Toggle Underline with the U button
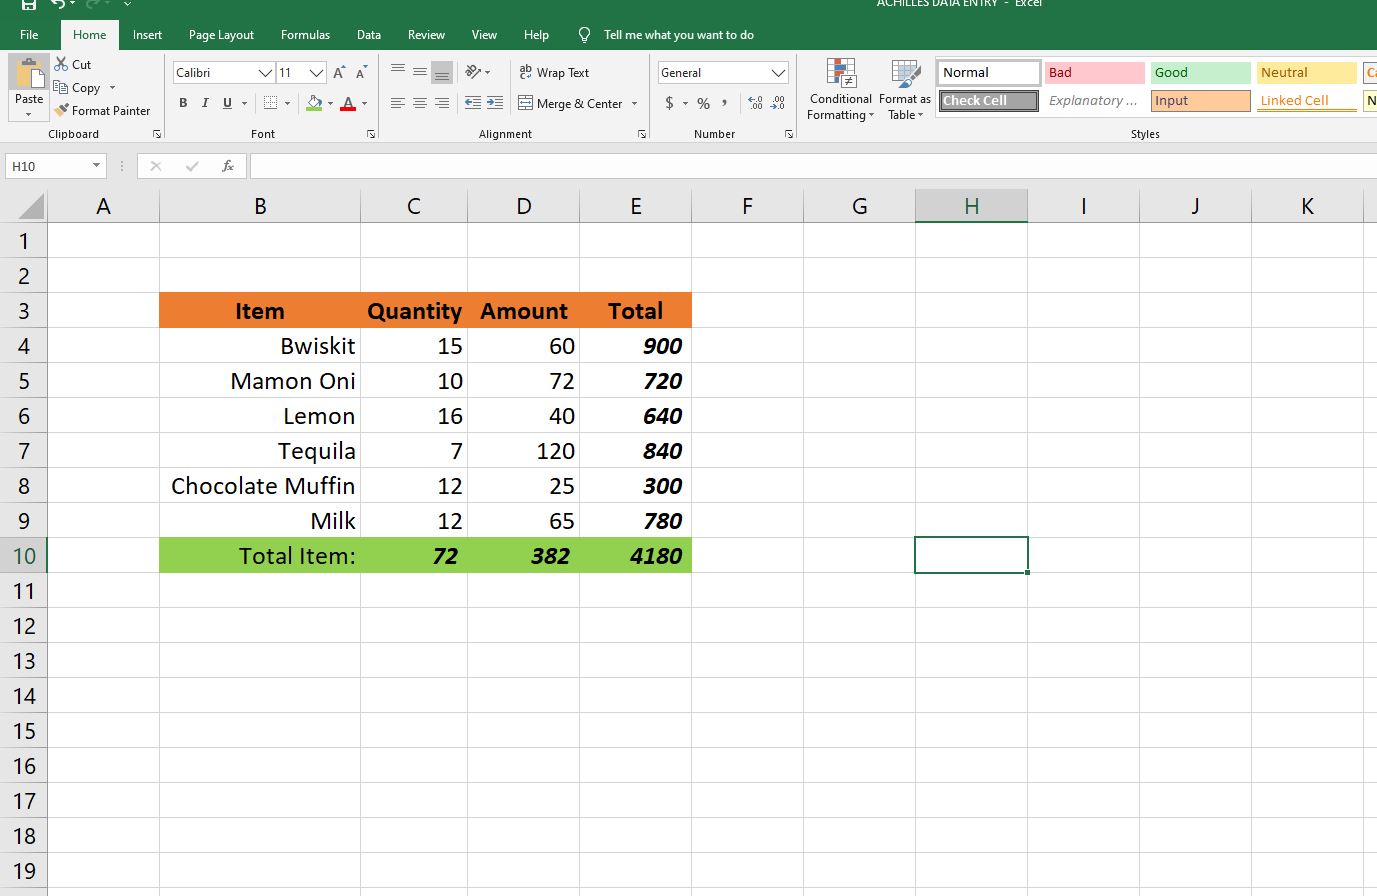 point(227,103)
